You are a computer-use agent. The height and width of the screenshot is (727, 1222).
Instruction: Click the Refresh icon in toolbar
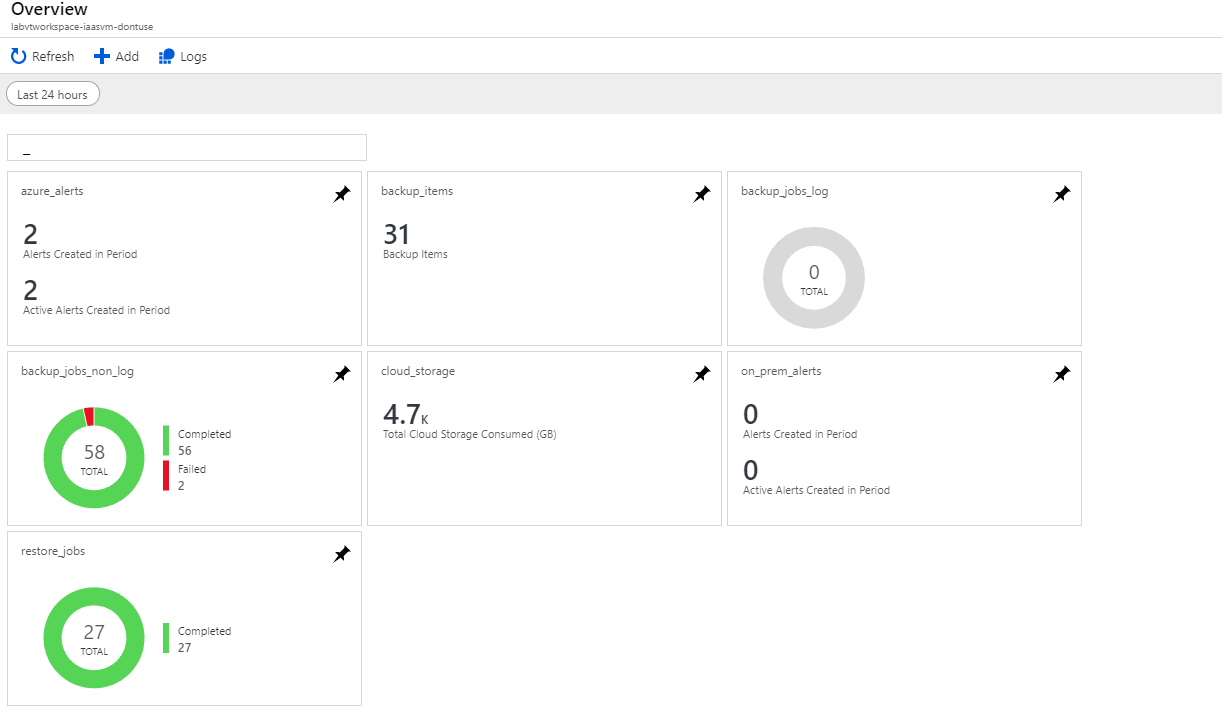point(18,56)
